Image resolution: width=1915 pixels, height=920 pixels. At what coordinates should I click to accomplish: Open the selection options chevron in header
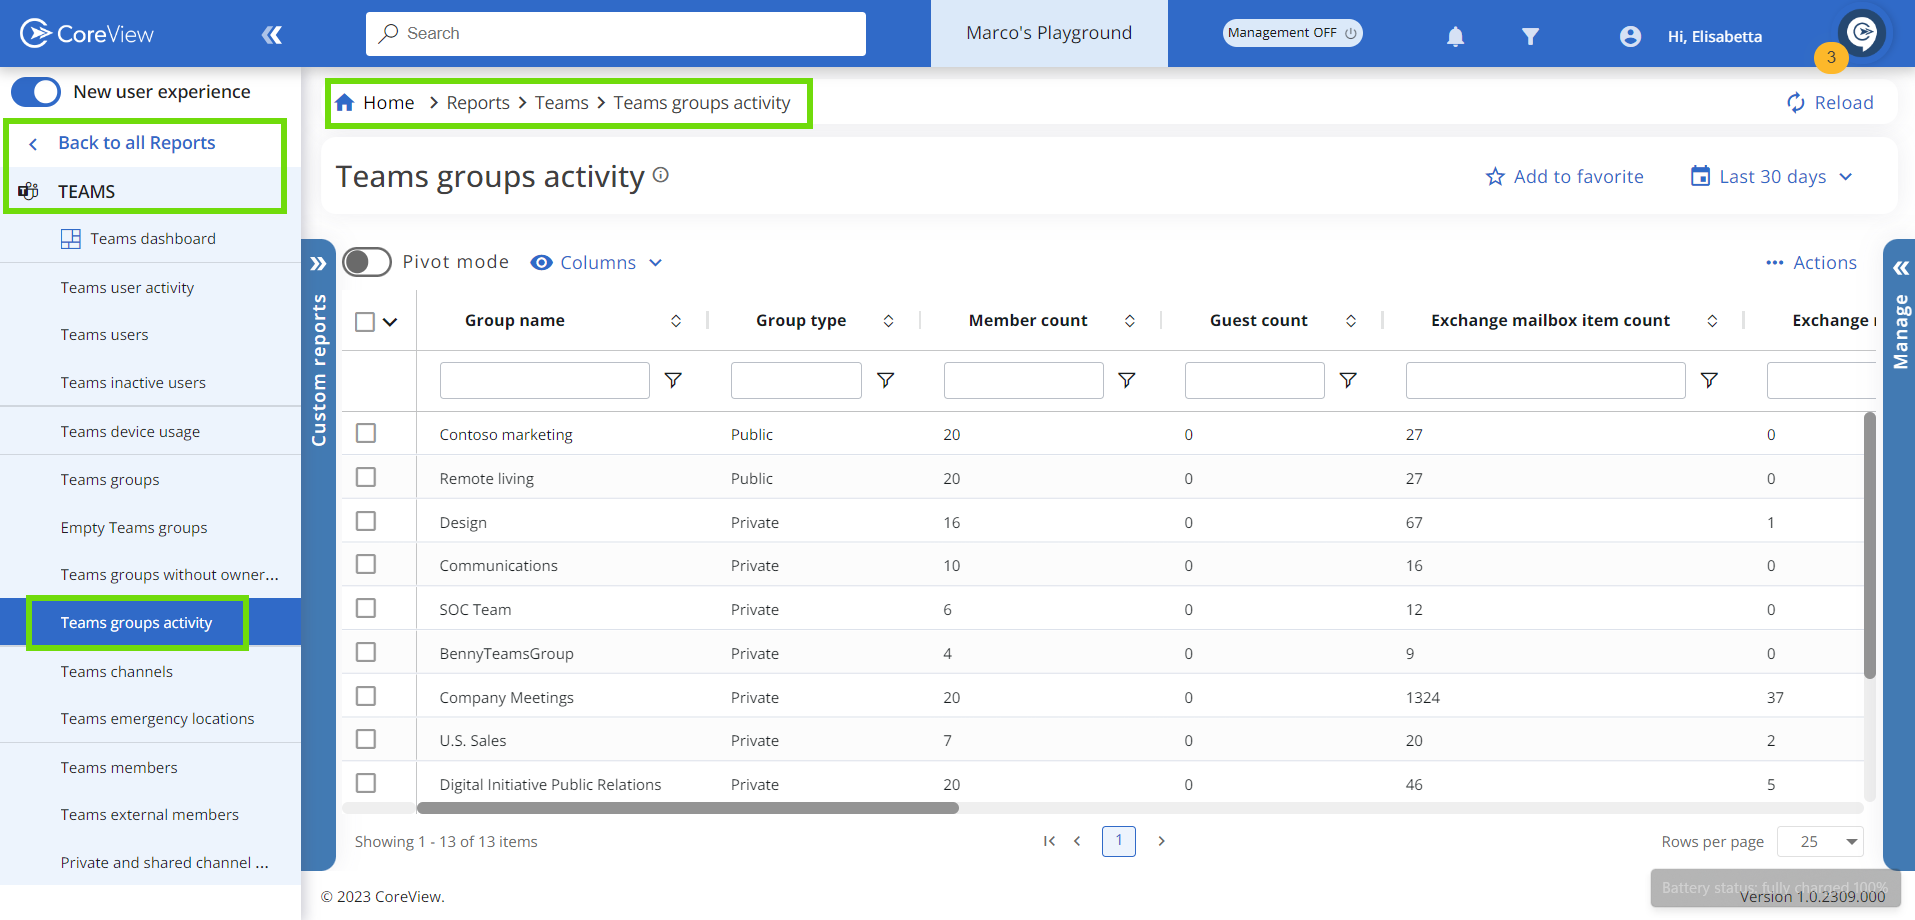tap(390, 322)
